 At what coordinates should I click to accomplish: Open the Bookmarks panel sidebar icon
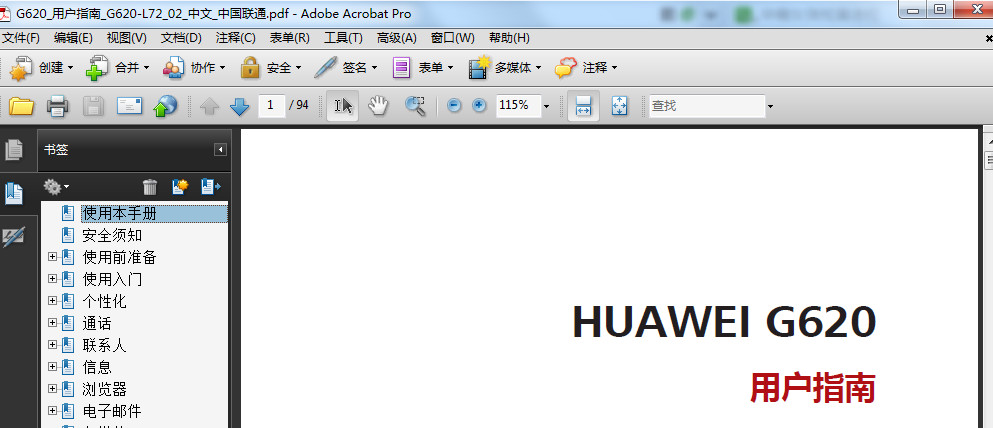click(x=13, y=193)
